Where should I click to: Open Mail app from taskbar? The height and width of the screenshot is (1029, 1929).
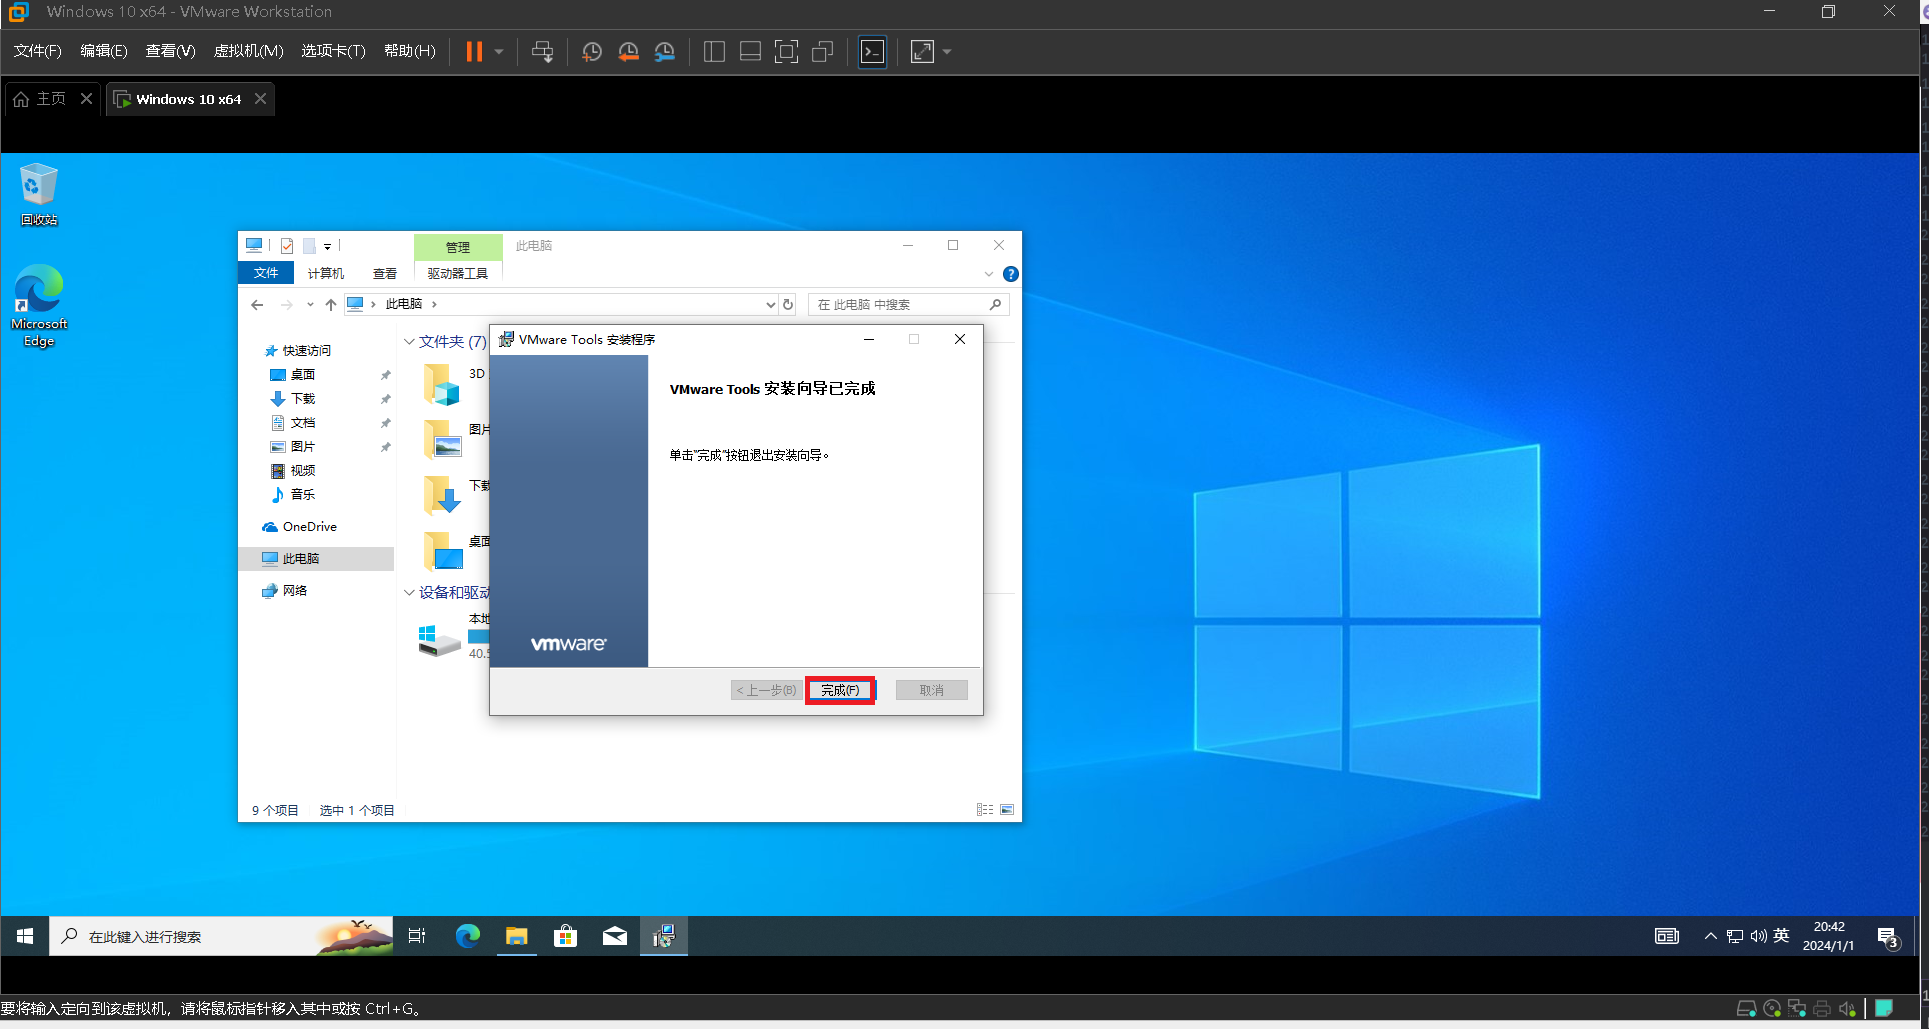point(614,936)
